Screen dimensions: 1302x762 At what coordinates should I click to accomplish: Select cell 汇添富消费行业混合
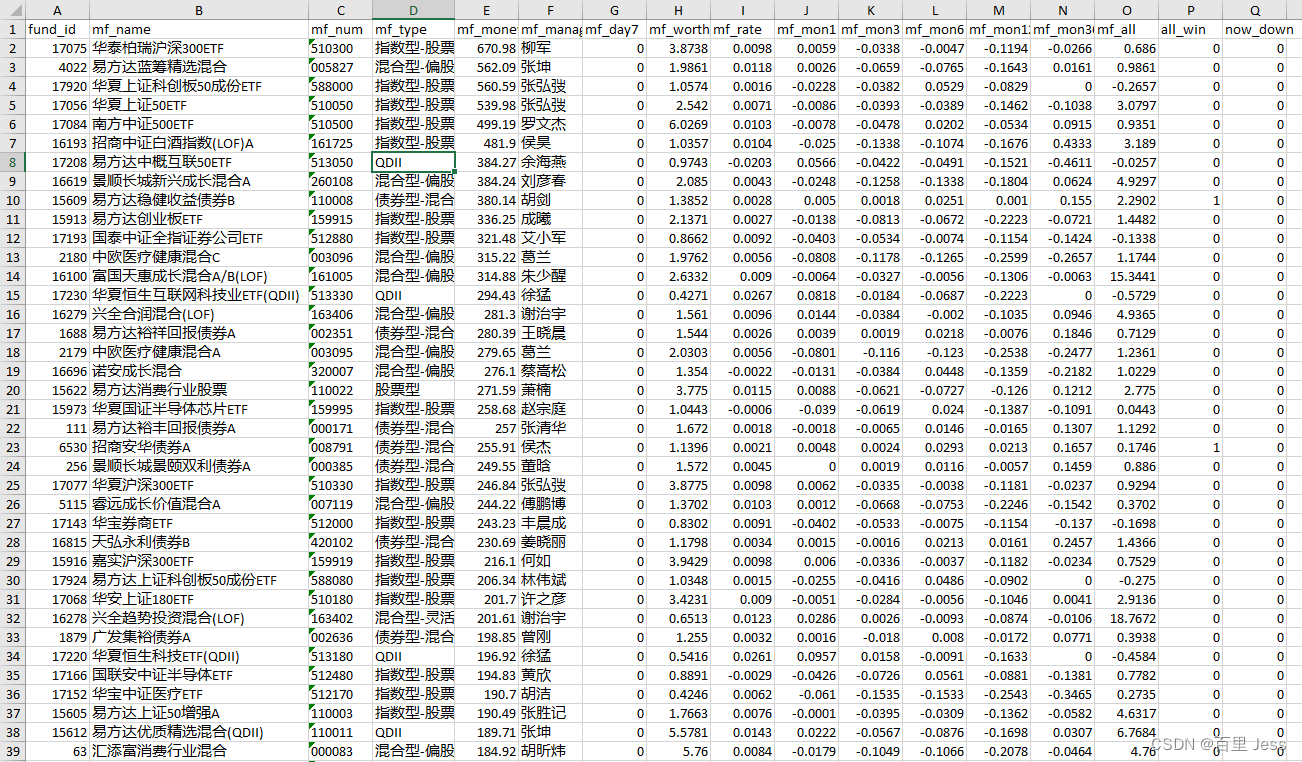coord(198,751)
